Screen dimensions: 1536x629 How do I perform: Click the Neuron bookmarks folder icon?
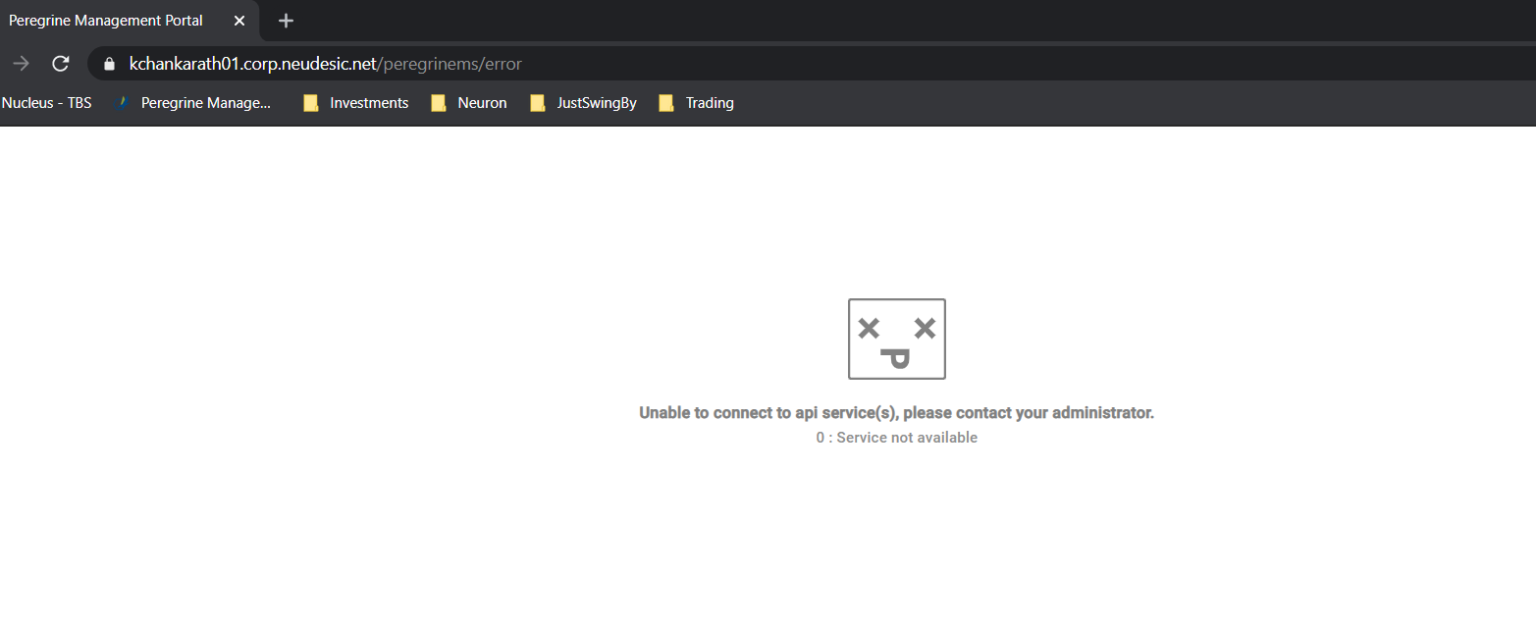pyautogui.click(x=438, y=102)
